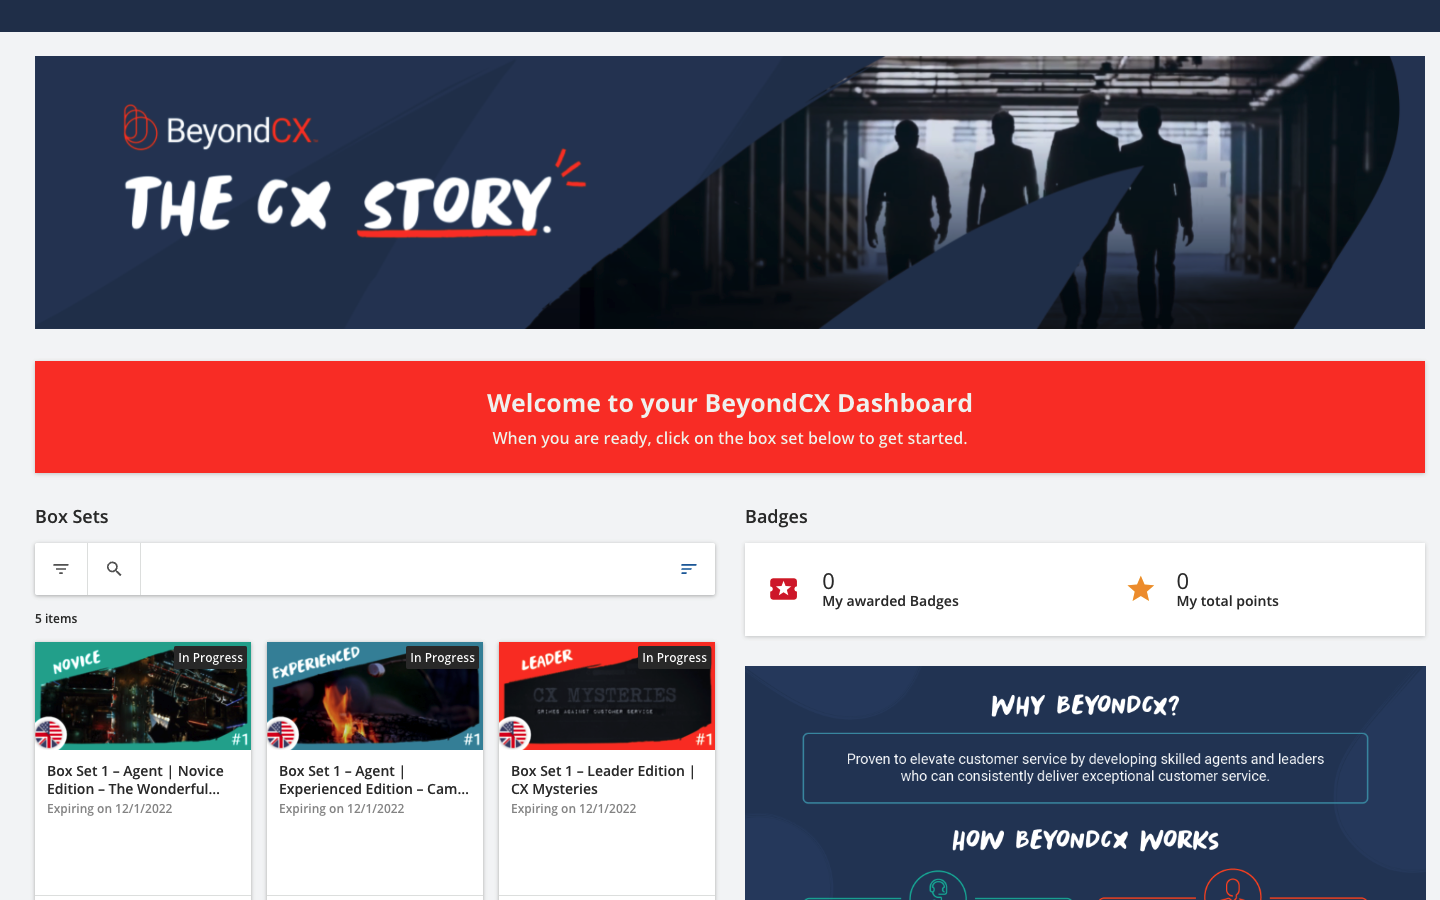This screenshot has width=1440, height=900.
Task: Open the sort options icon in Box Sets
Action: (688, 569)
